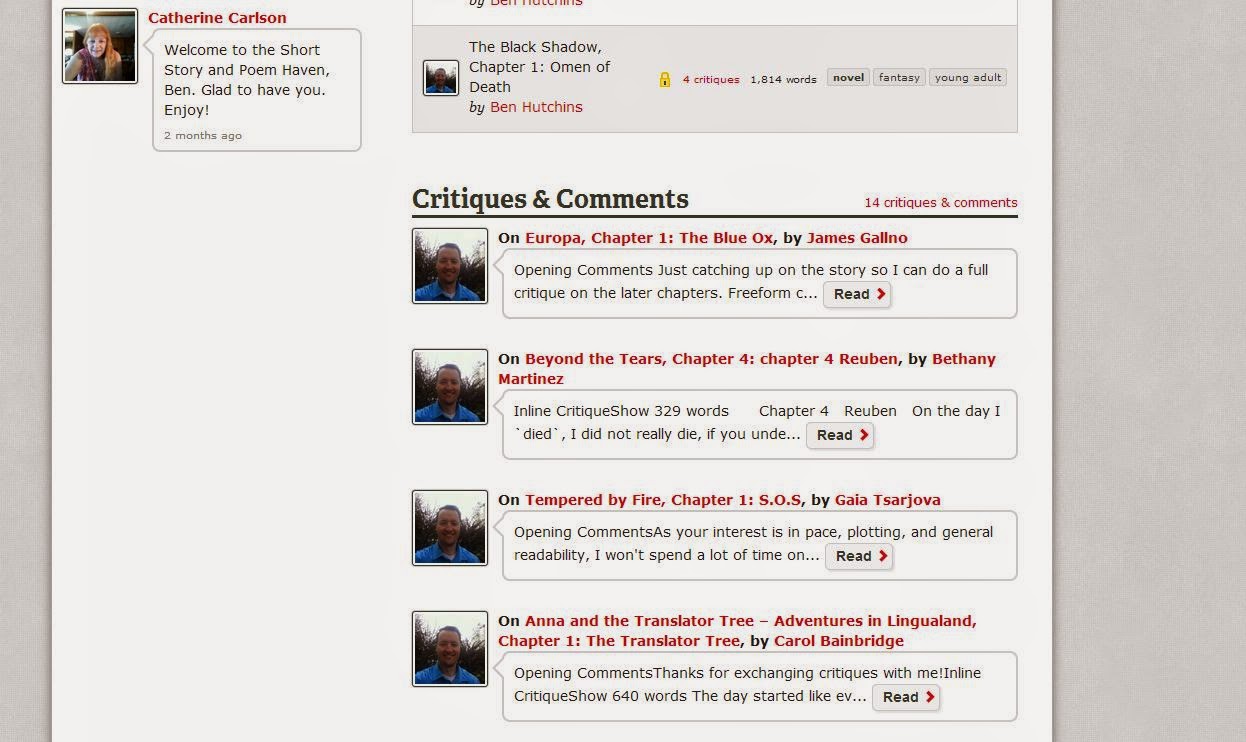Viewport: 1246px width, 742px height.
Task: Read the full critique of Beyond the Tears
Action: tap(839, 434)
